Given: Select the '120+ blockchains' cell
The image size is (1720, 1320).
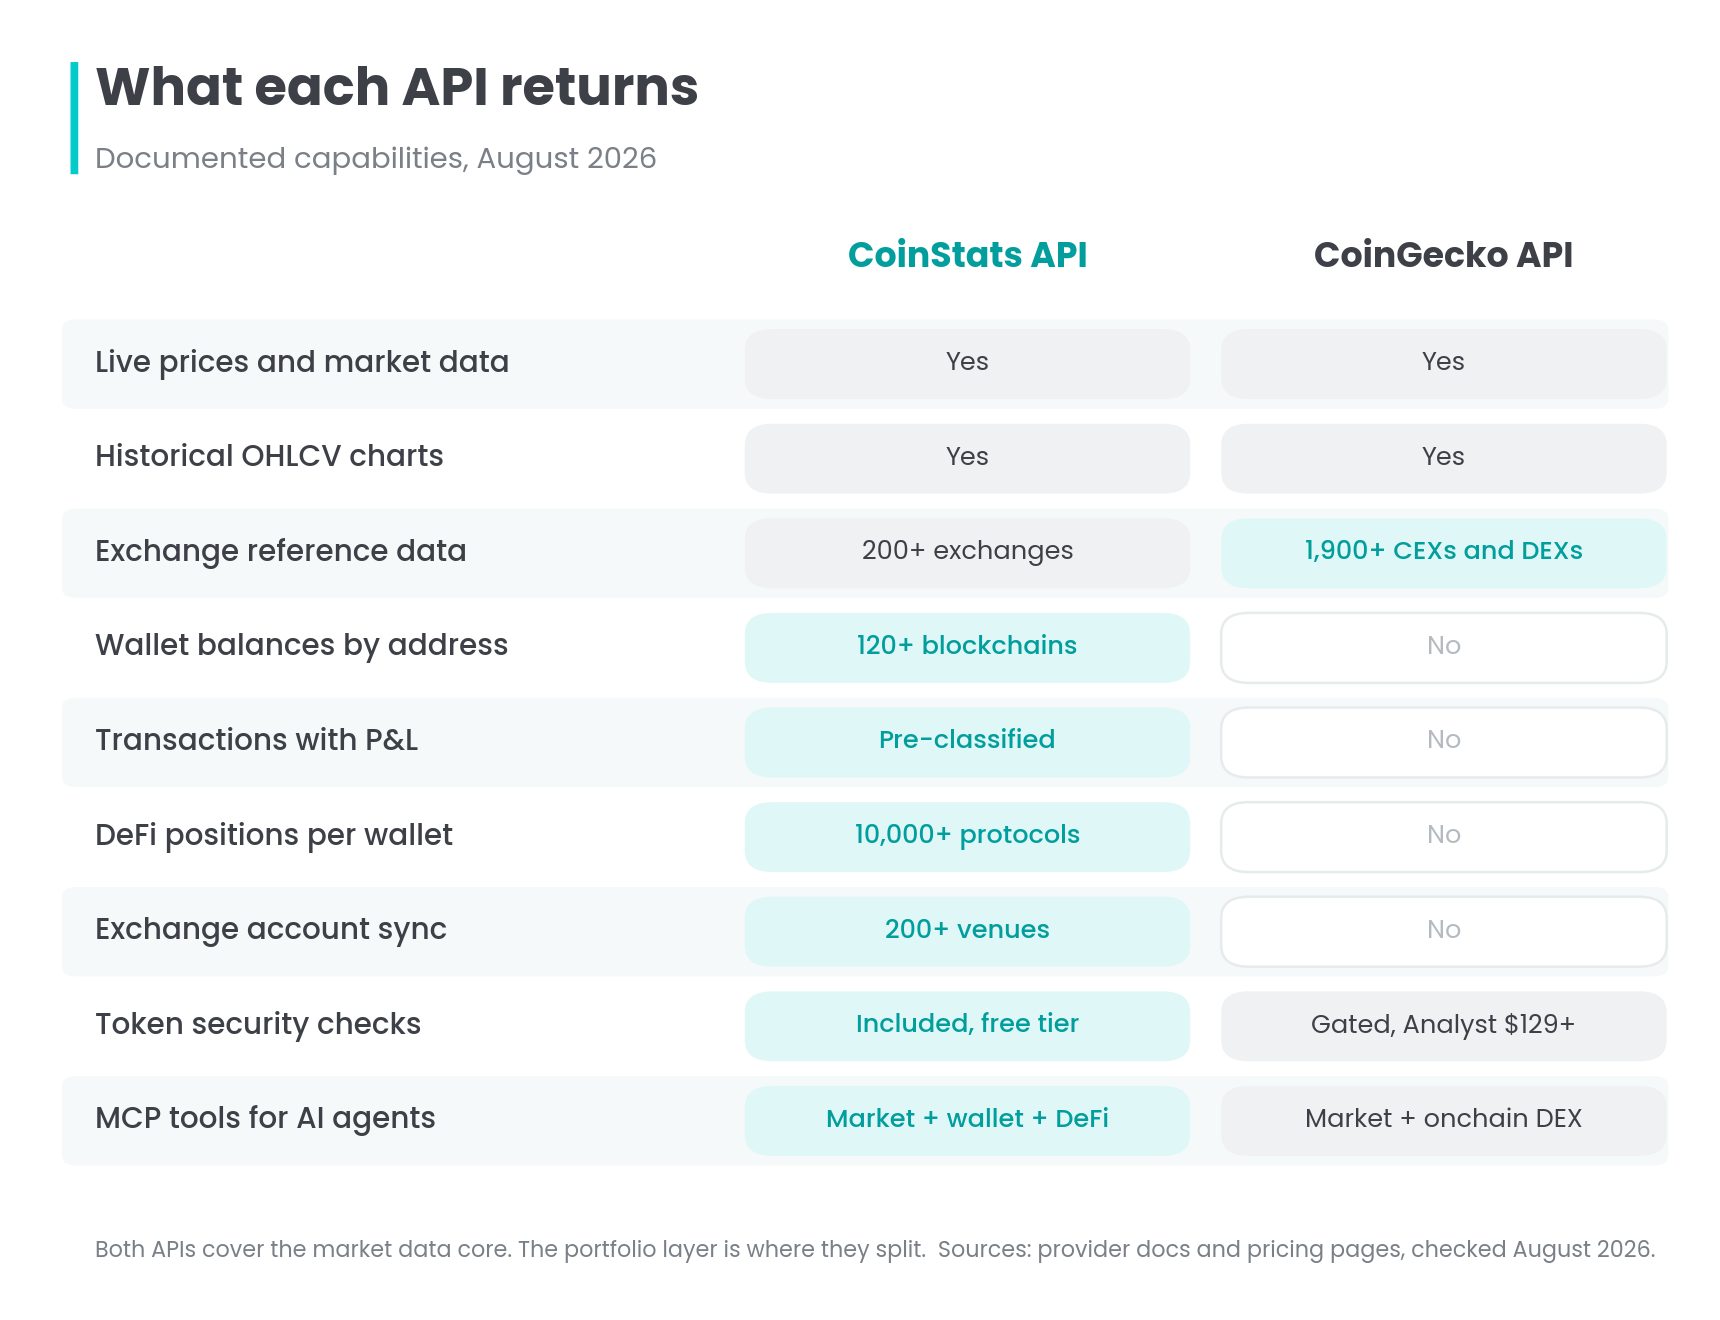Looking at the screenshot, I should tap(967, 647).
